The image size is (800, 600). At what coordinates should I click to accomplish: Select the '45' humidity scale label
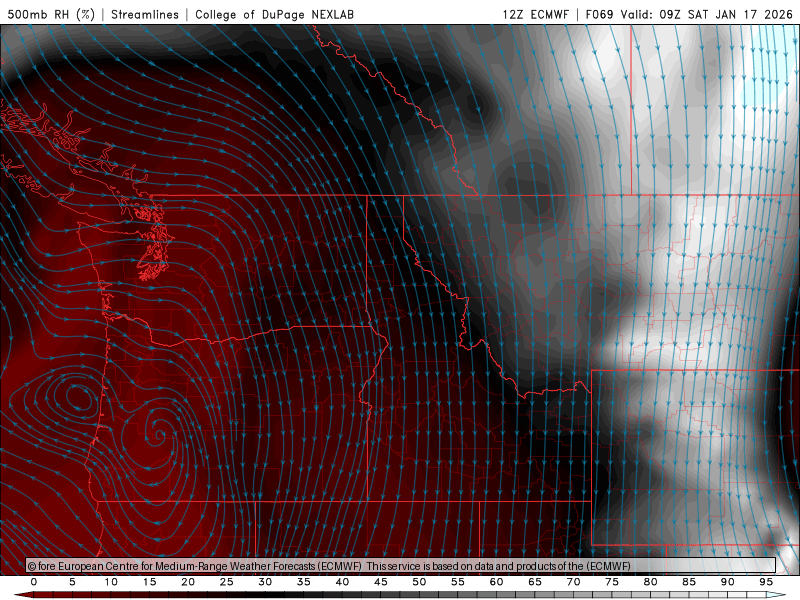[381, 582]
